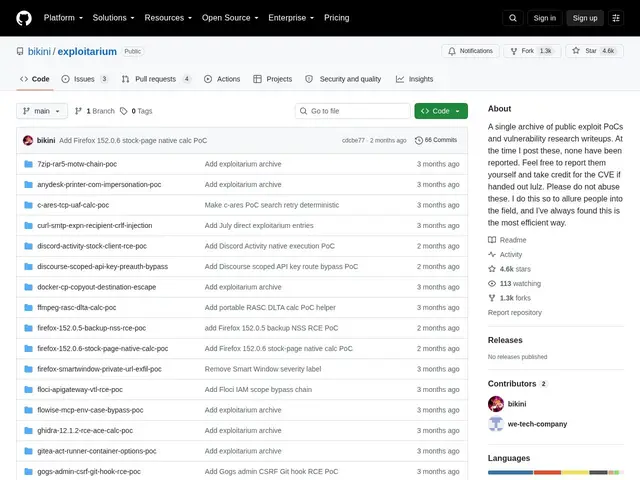640x480 pixels.
Task: Click the Notifications bell button
Action: coord(470,51)
